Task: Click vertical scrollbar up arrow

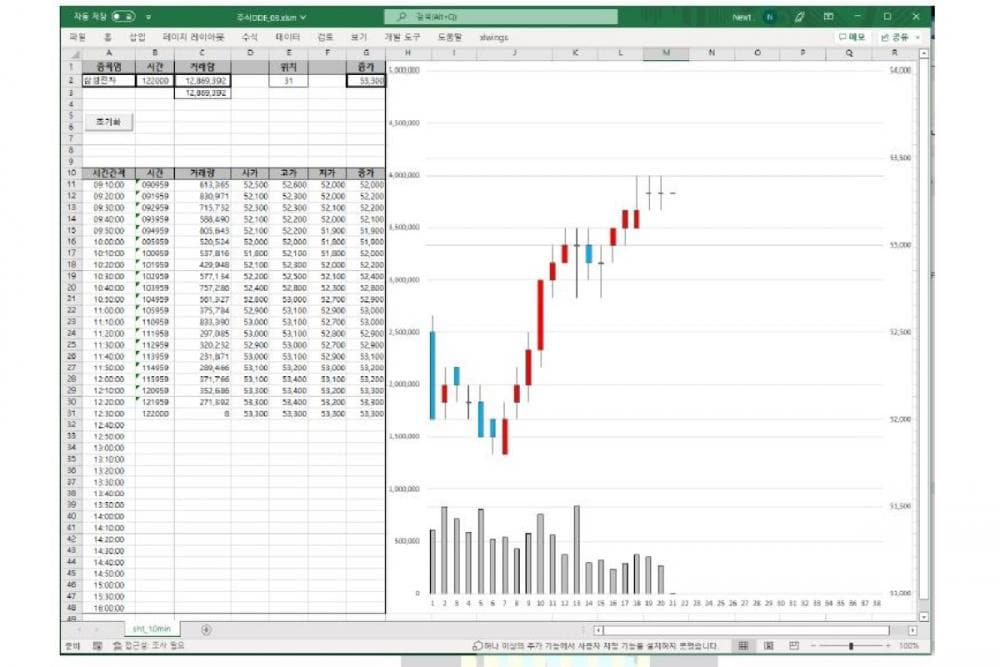Action: coord(923,54)
